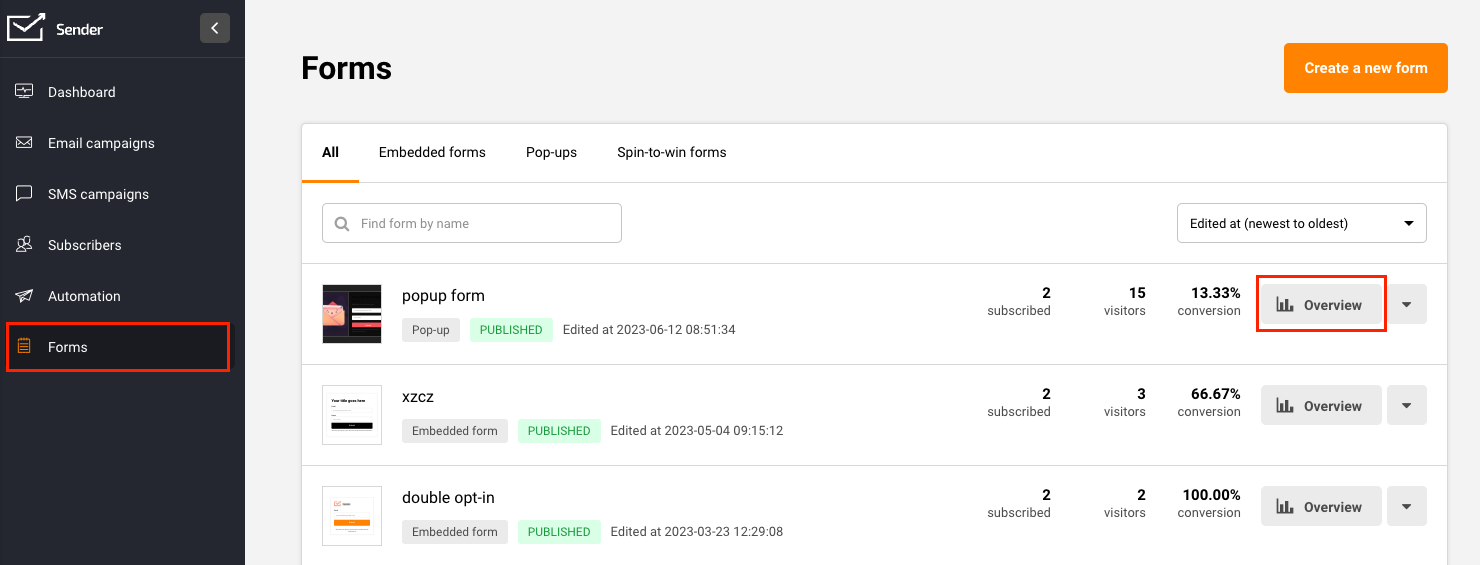The image size is (1480, 565).
Task: Go to Email campaigns in the sidebar
Action: (100, 143)
